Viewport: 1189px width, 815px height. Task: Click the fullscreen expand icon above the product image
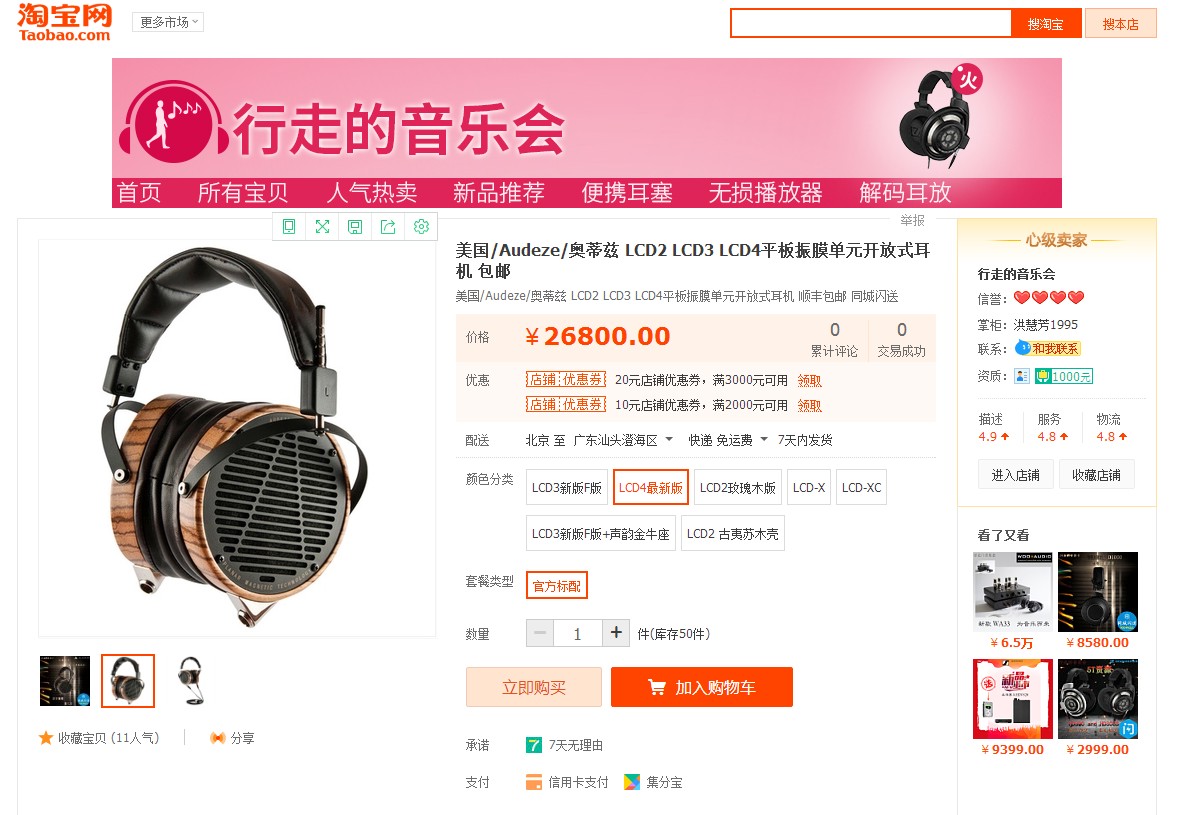click(322, 227)
